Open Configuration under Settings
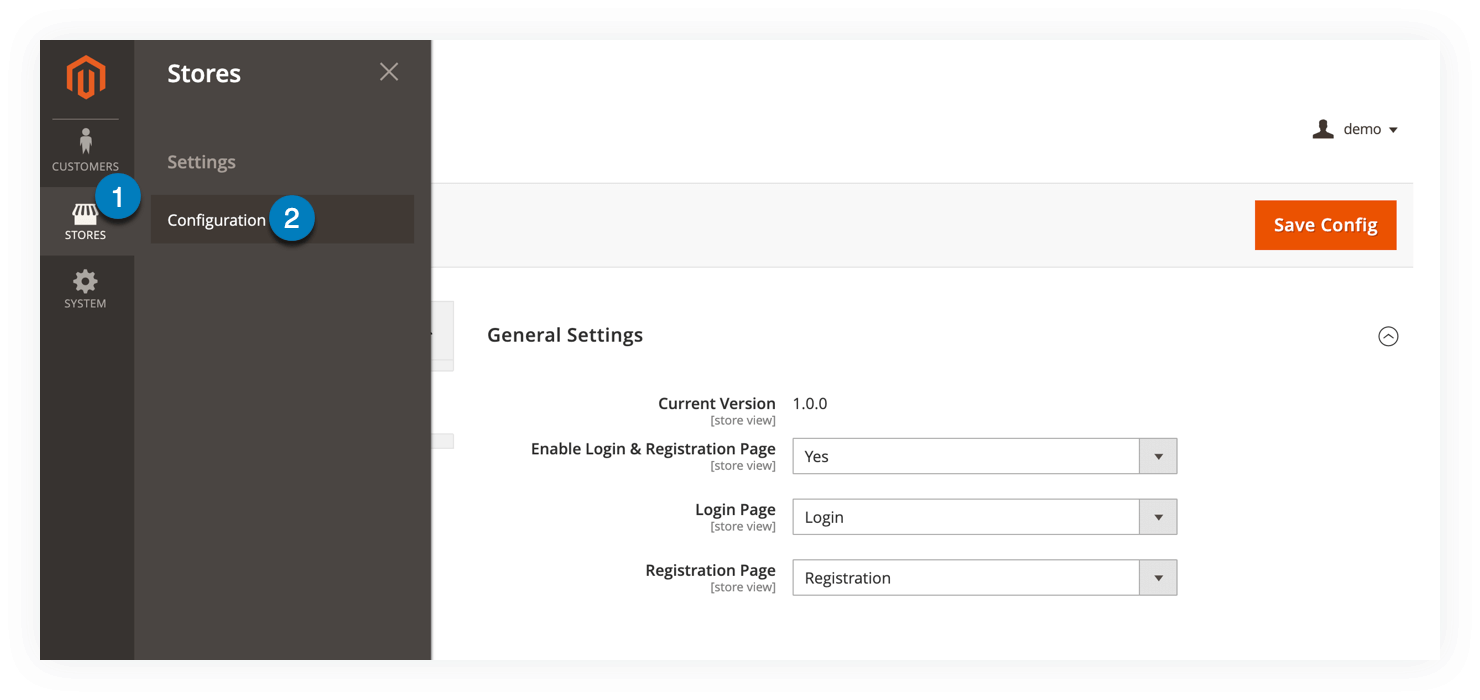Screen dimensions: 1480x700 coord(216,220)
